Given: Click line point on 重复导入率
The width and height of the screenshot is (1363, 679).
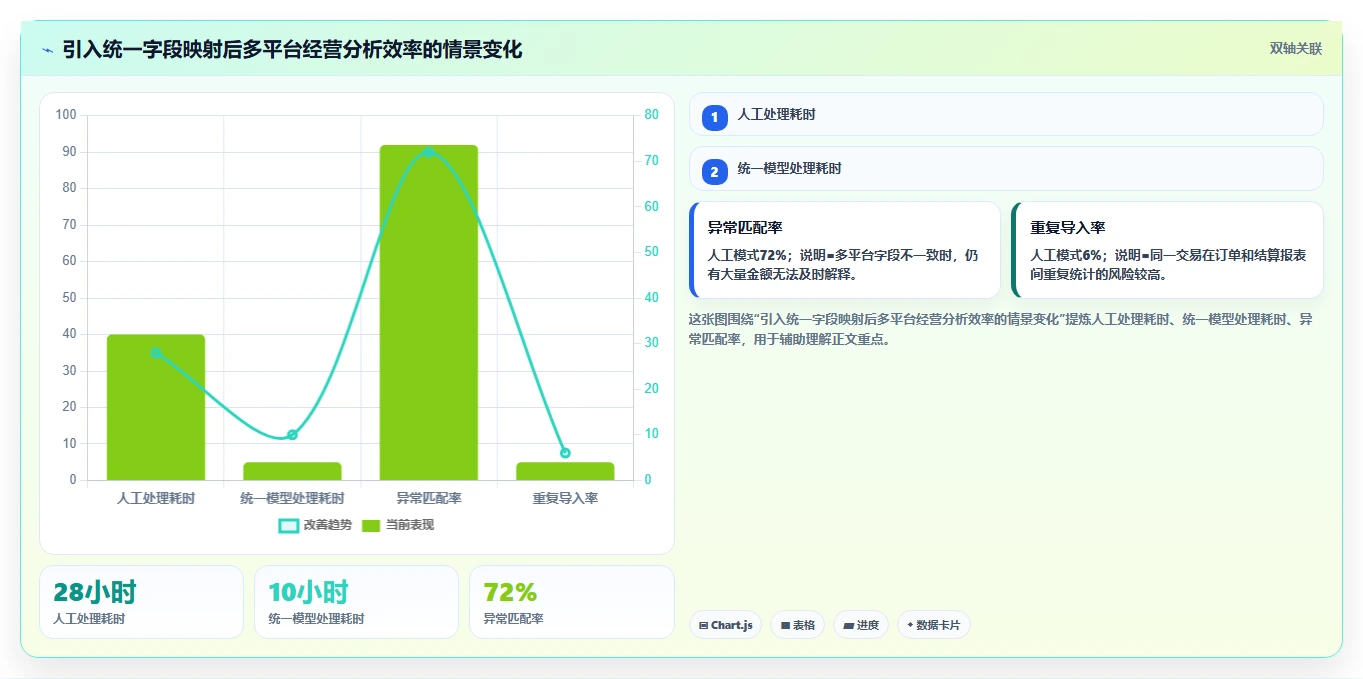Looking at the screenshot, I should pyautogui.click(x=565, y=453).
